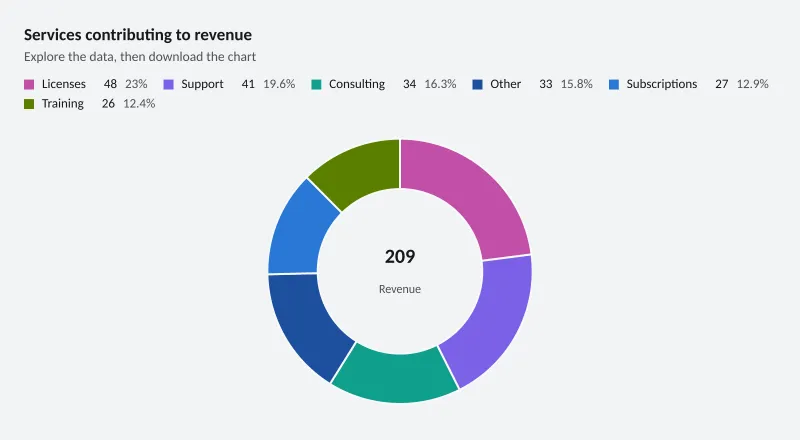
Task: Click the teal Consulting donut segment
Action: pyautogui.click(x=395, y=378)
